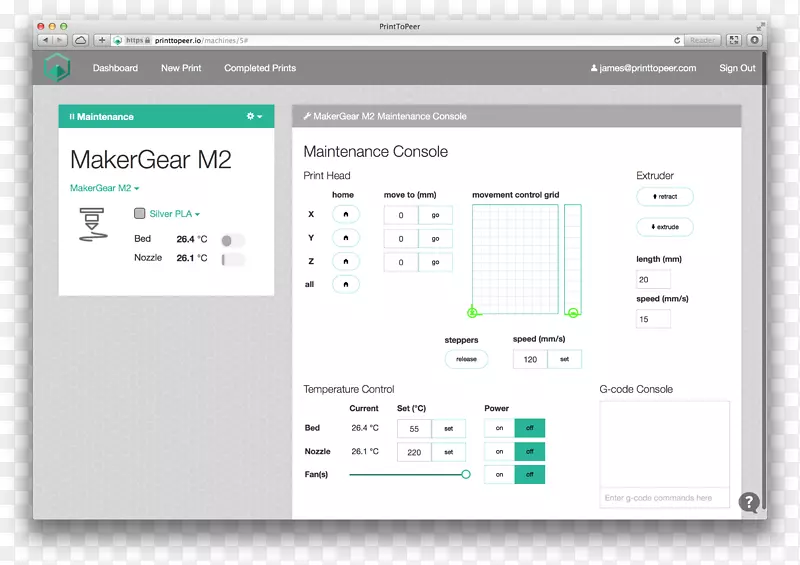Viewport: 800px width, 565px height.
Task: Adjust the Fan(s) speed slider handle
Action: pyautogui.click(x=465, y=474)
